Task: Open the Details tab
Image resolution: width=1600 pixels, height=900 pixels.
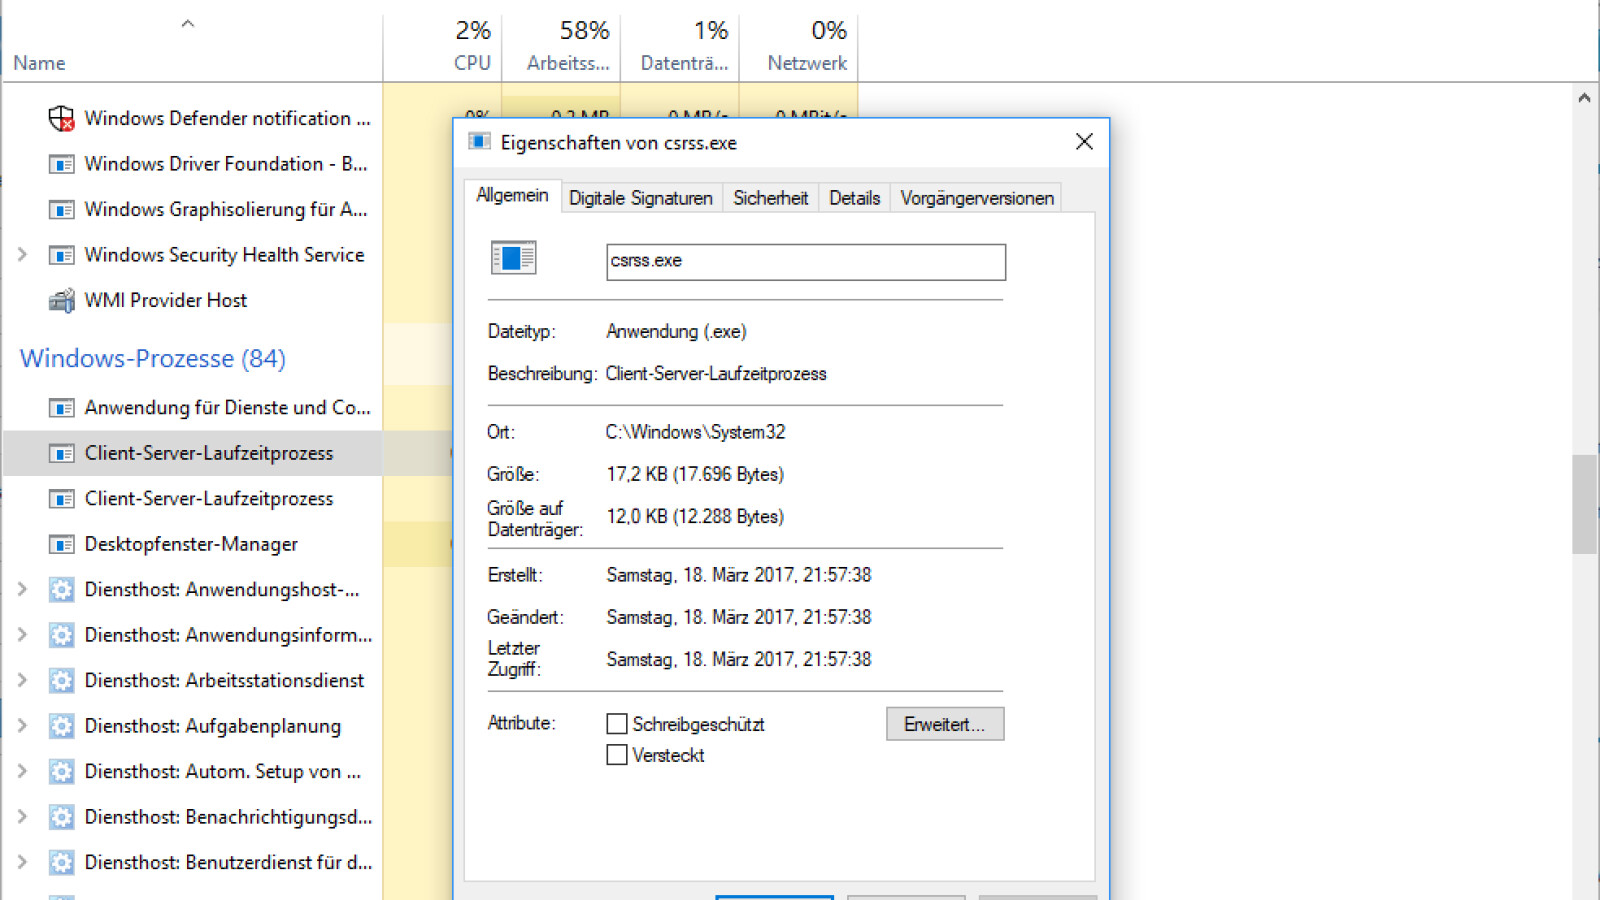Action: [854, 197]
